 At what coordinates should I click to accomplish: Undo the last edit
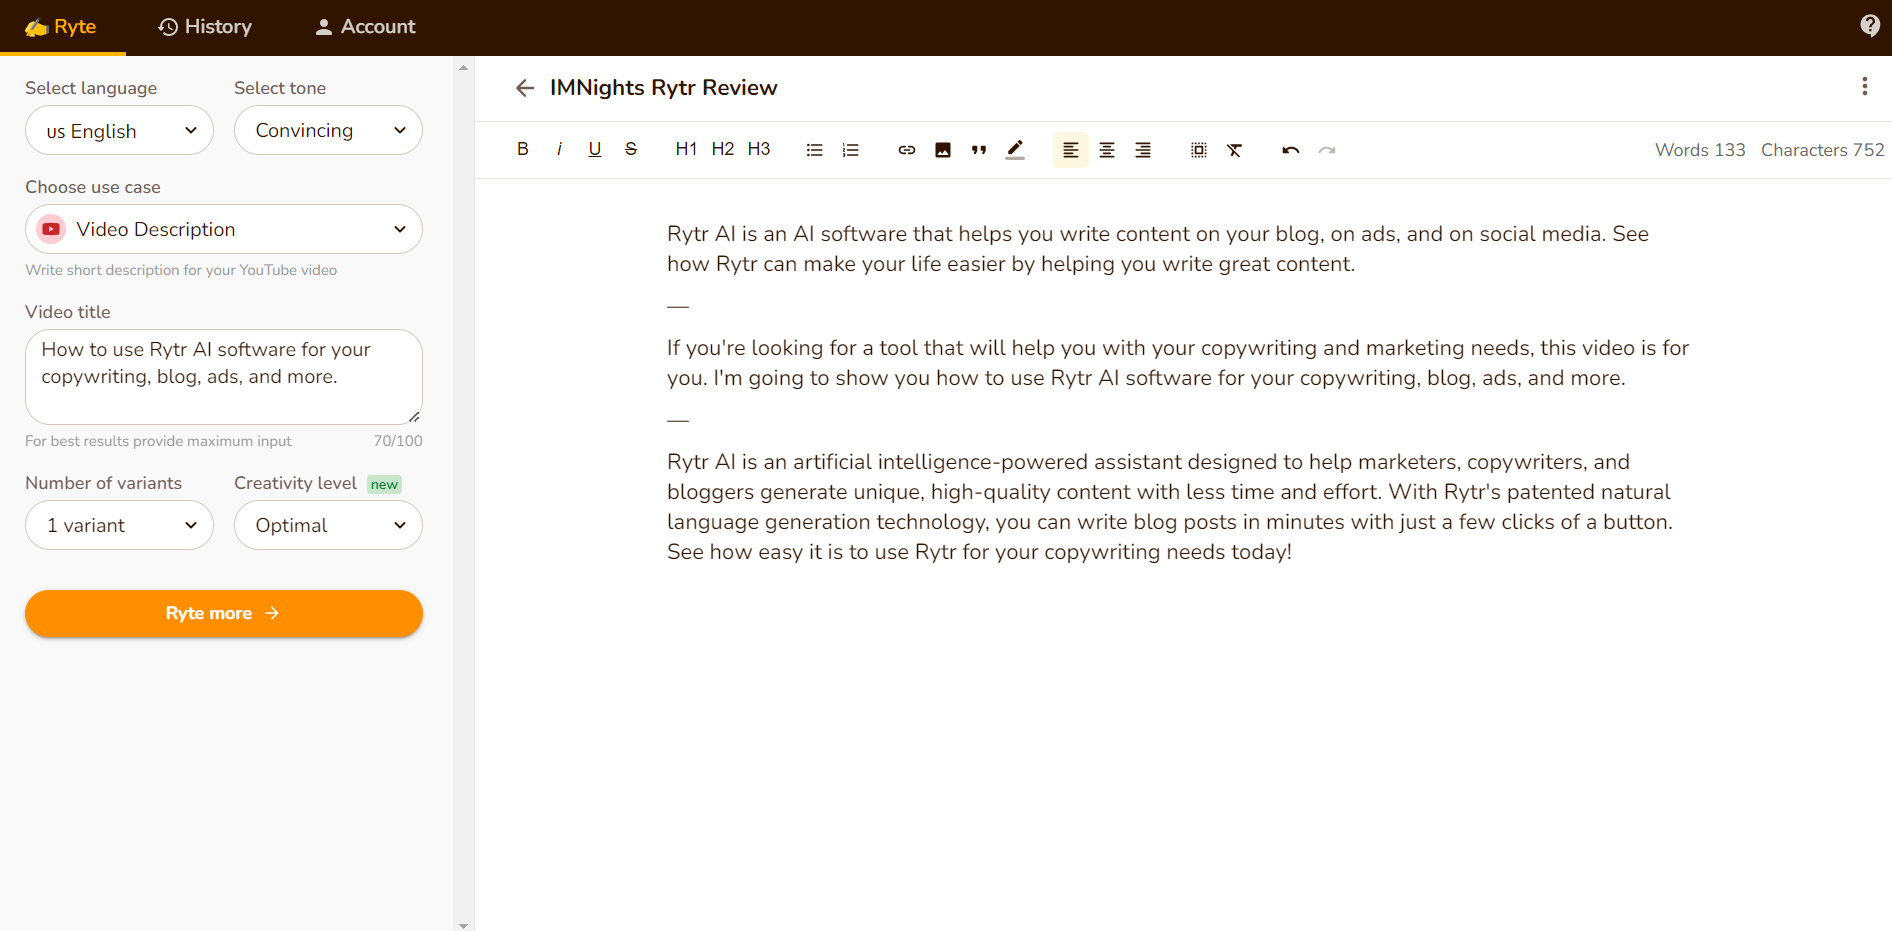point(1291,150)
